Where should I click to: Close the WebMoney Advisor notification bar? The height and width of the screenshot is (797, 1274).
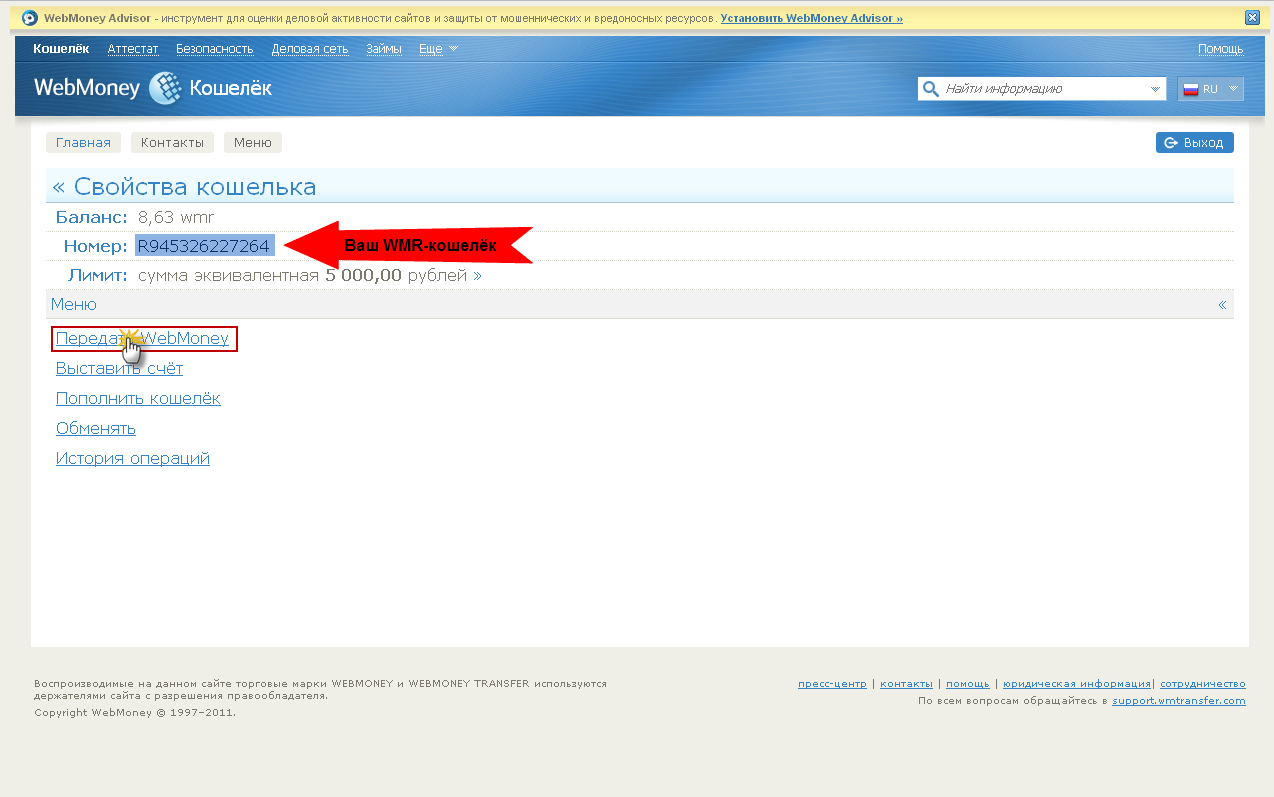[x=1252, y=17]
